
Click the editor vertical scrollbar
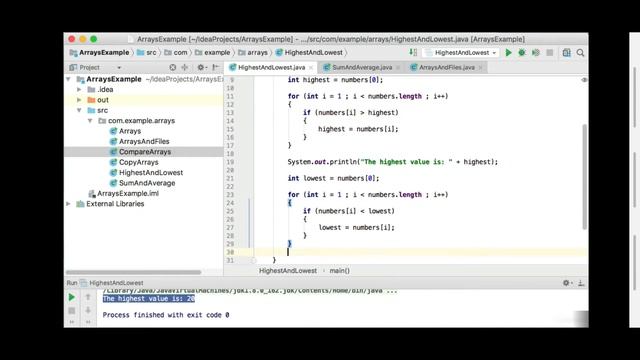pyautogui.click(x=584, y=177)
